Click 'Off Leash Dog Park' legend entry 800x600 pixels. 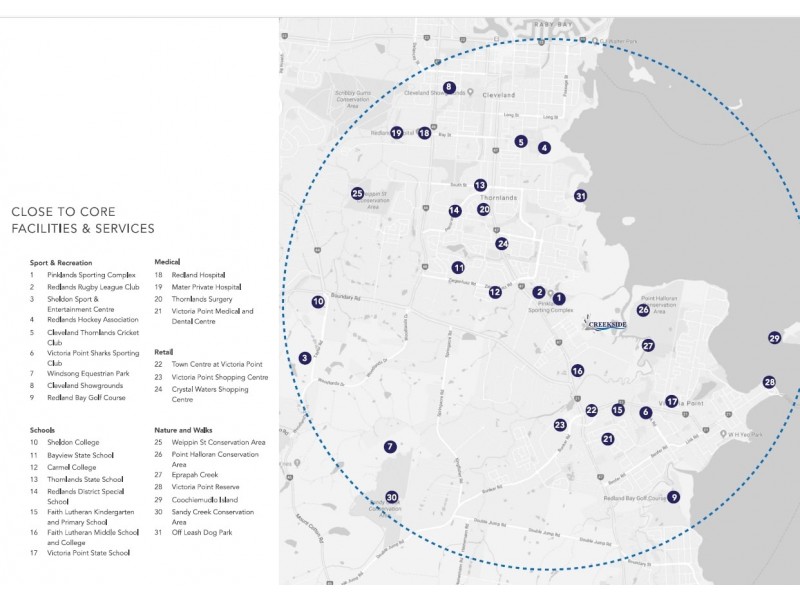pyautogui.click(x=202, y=533)
